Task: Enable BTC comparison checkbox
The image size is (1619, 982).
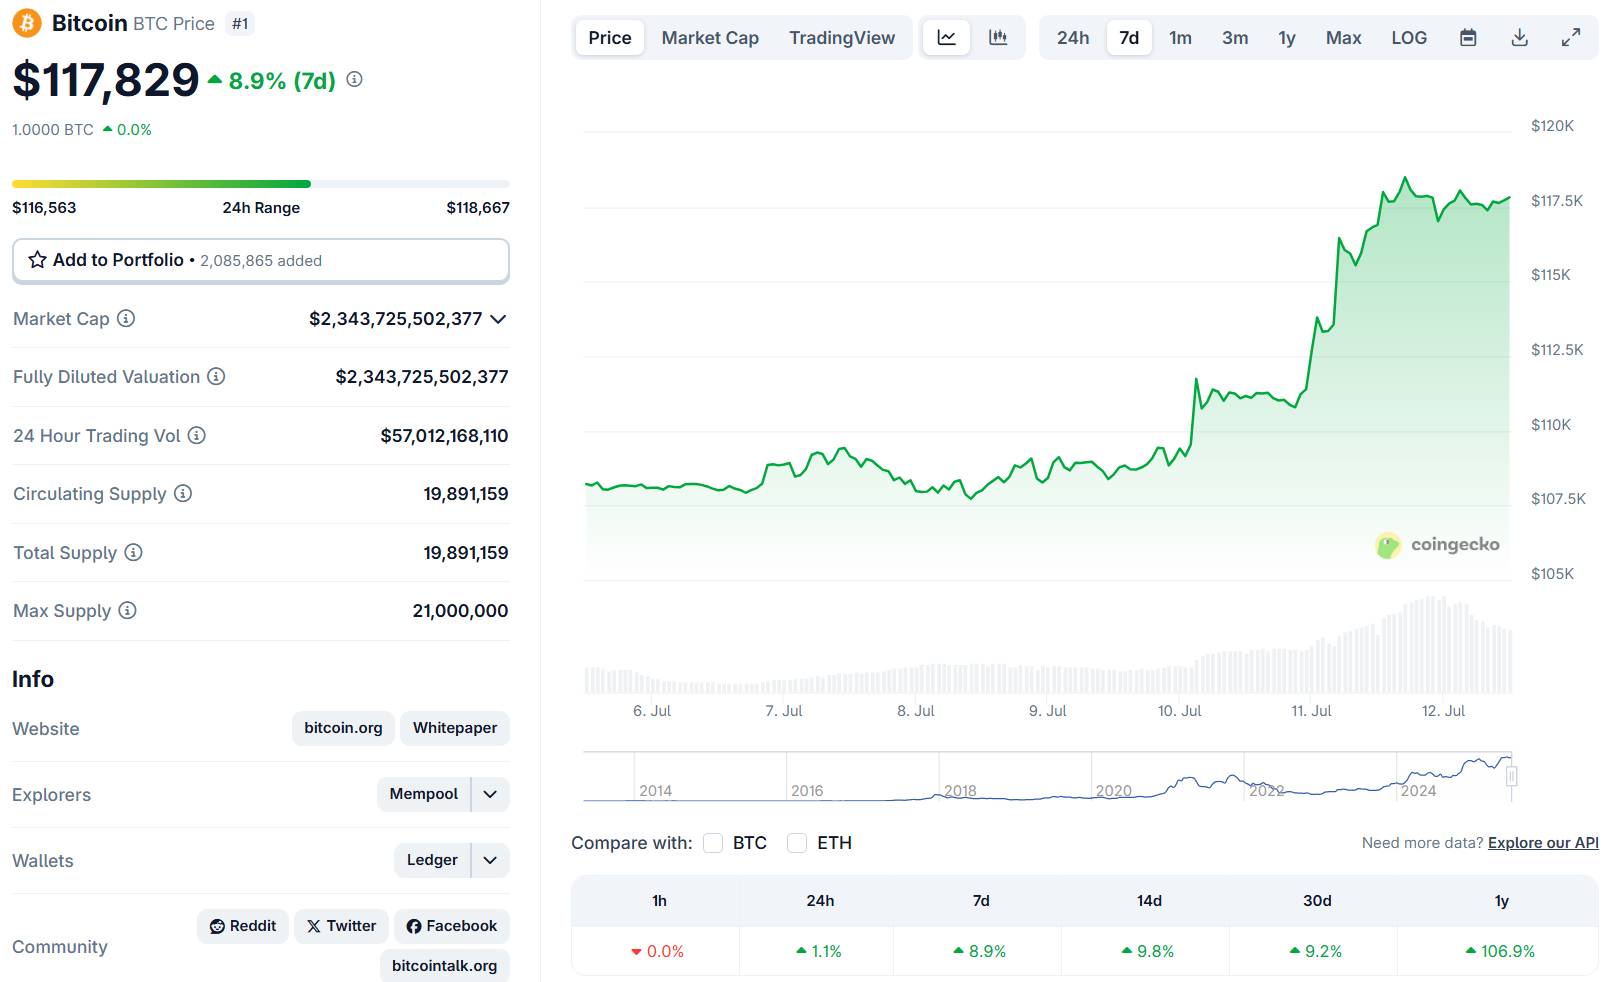Action: [713, 843]
